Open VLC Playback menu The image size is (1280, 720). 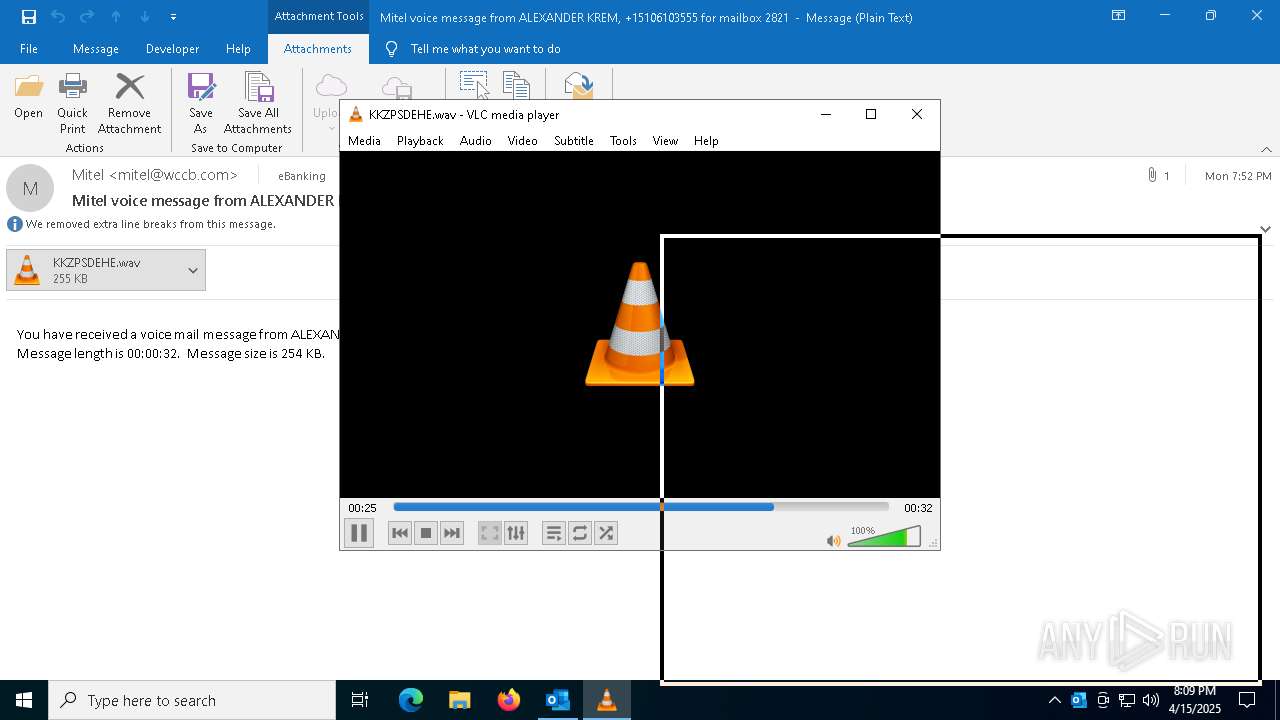tap(420, 141)
